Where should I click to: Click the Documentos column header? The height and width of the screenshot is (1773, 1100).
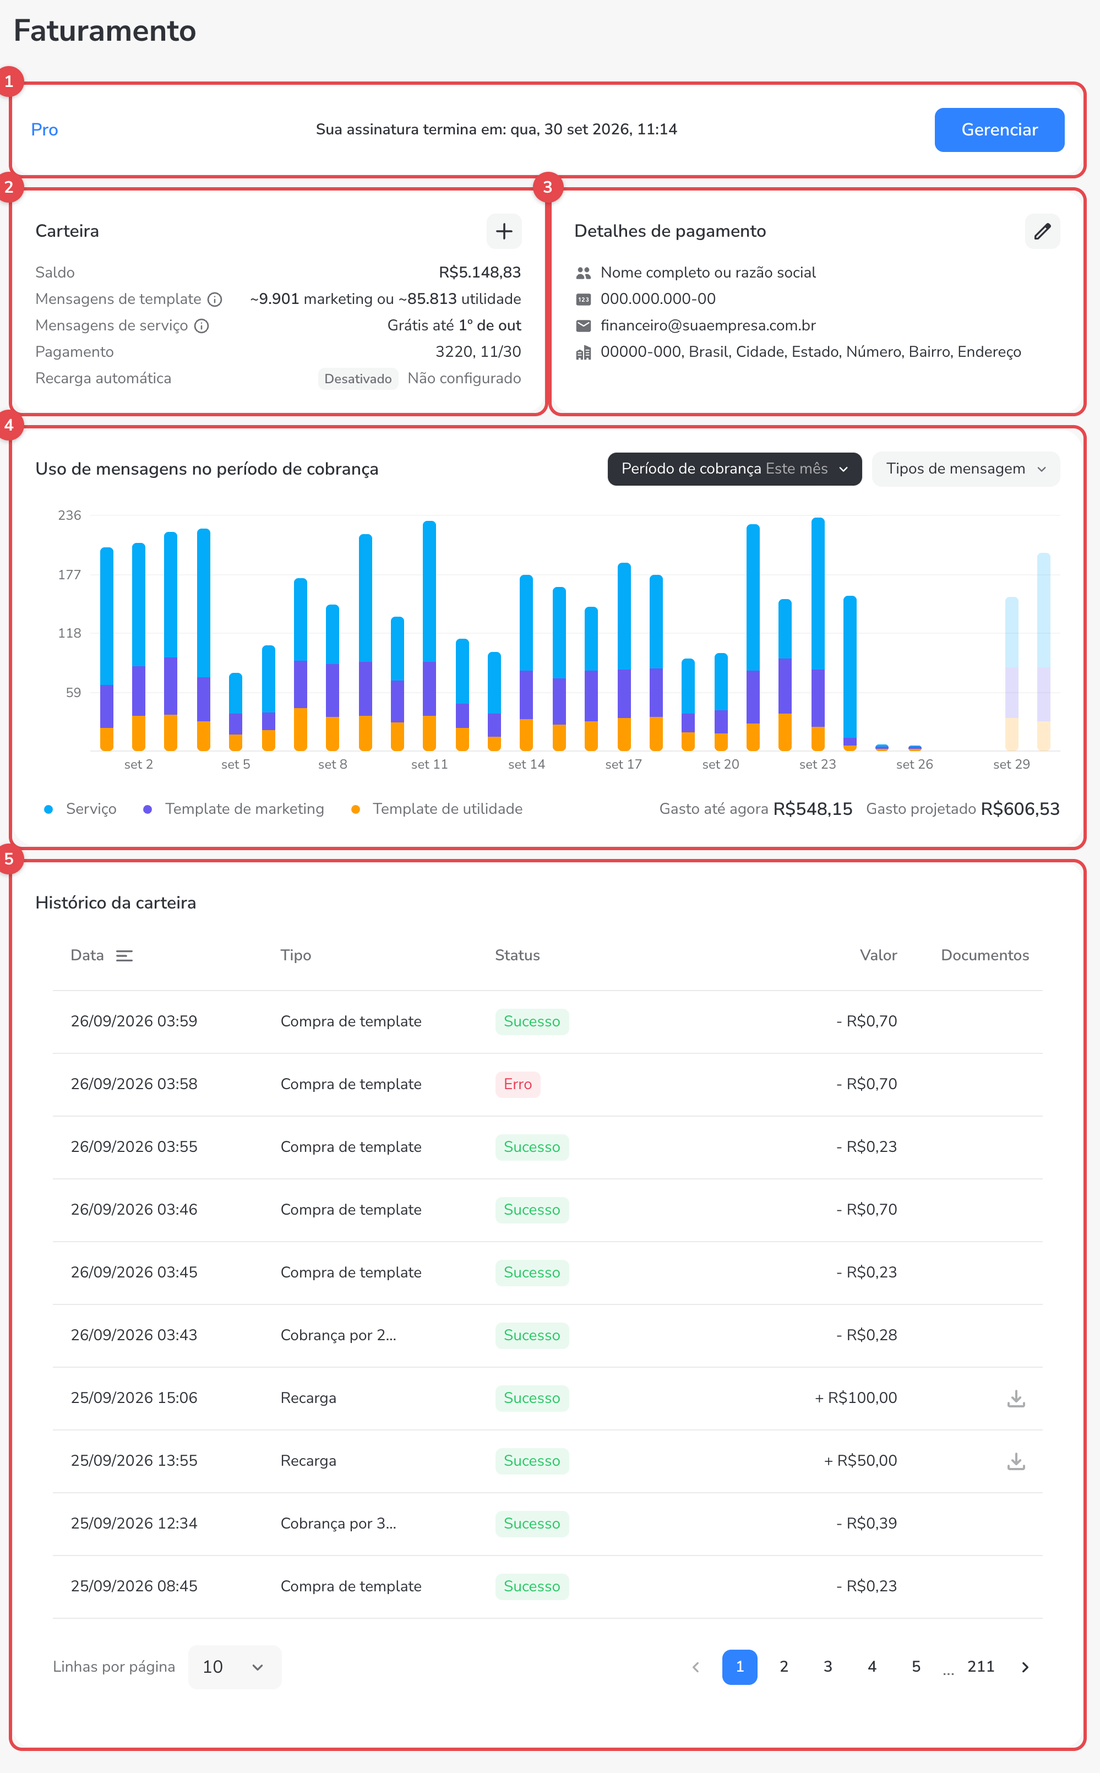(x=985, y=956)
